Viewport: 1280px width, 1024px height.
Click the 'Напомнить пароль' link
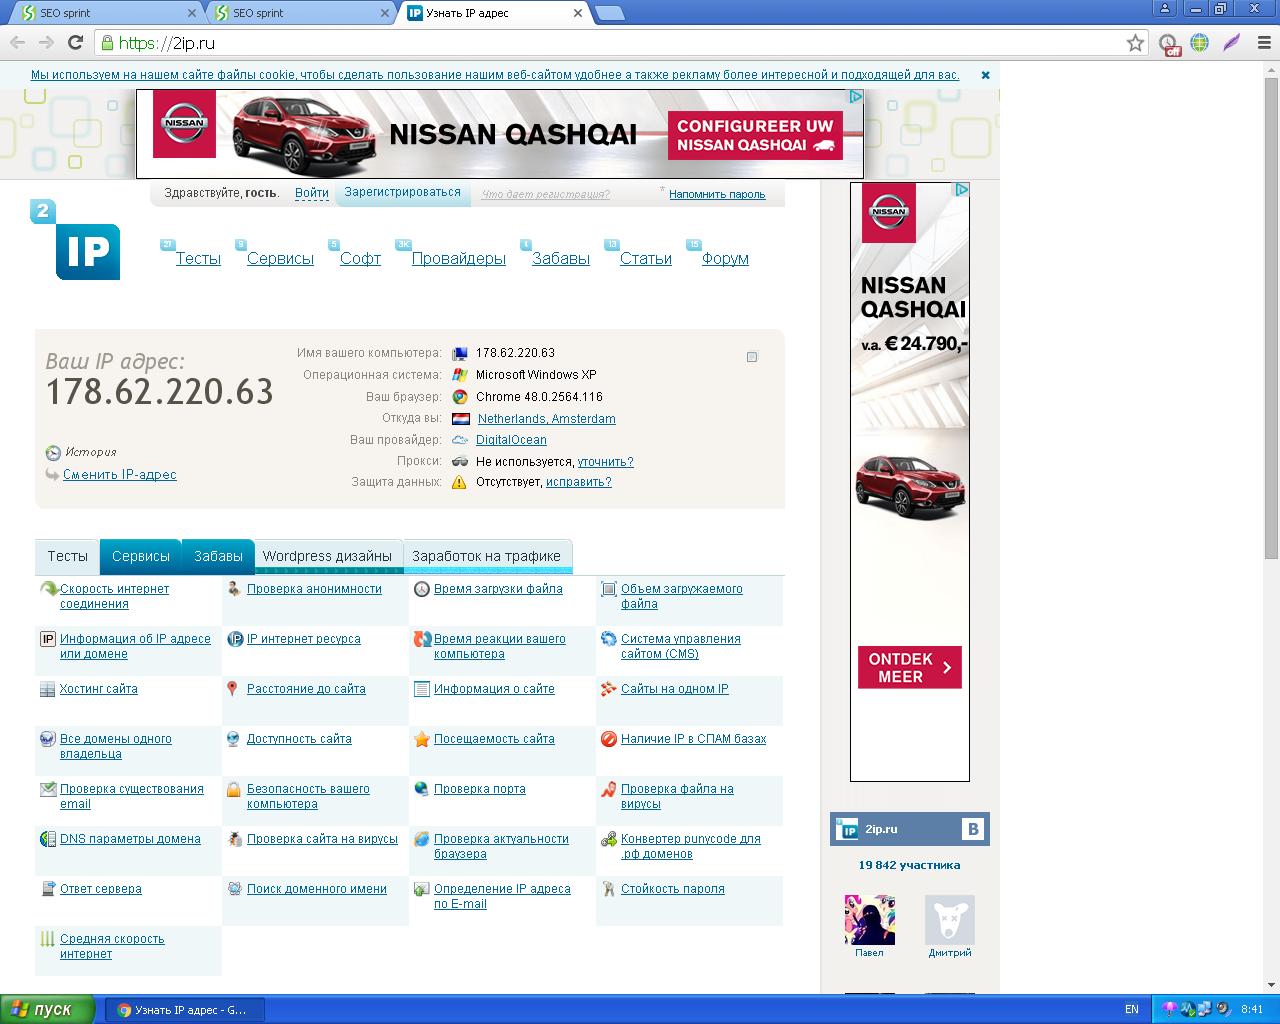pyautogui.click(x=717, y=194)
